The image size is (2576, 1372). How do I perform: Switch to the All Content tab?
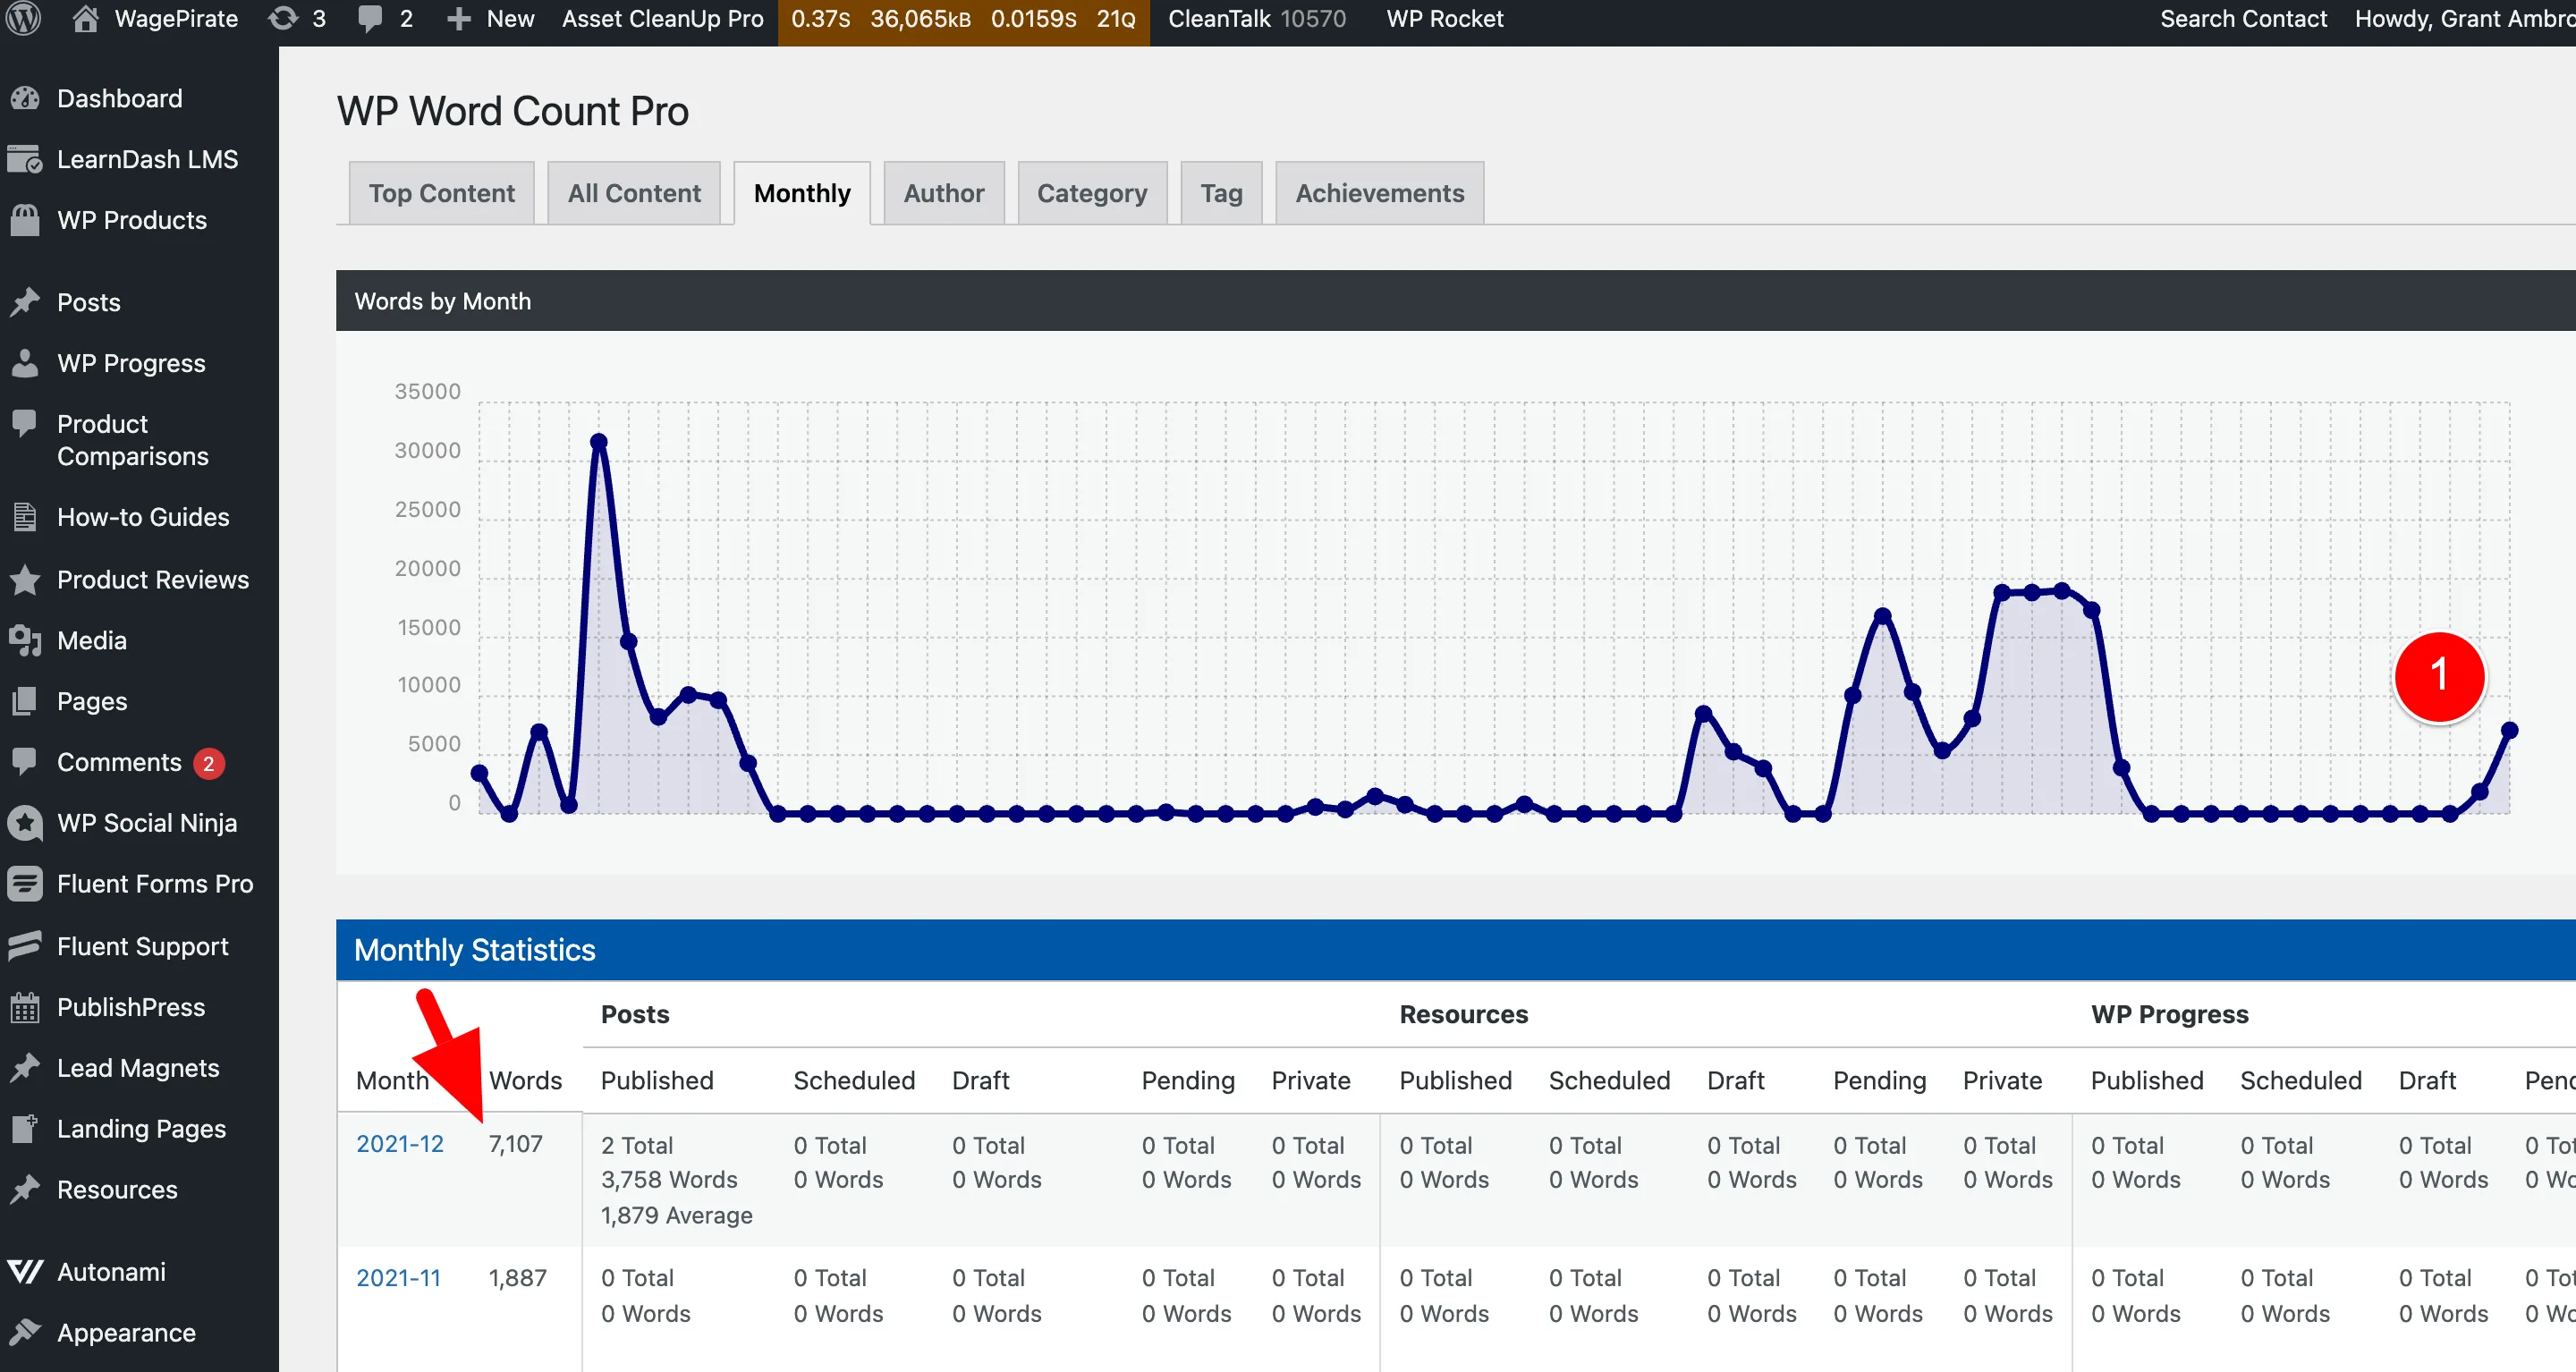[x=634, y=193]
